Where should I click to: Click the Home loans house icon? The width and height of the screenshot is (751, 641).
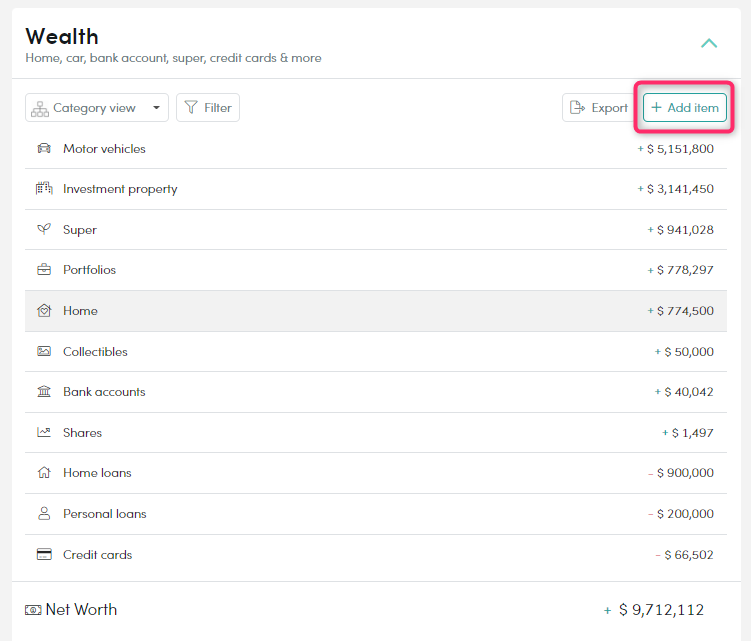[44, 472]
